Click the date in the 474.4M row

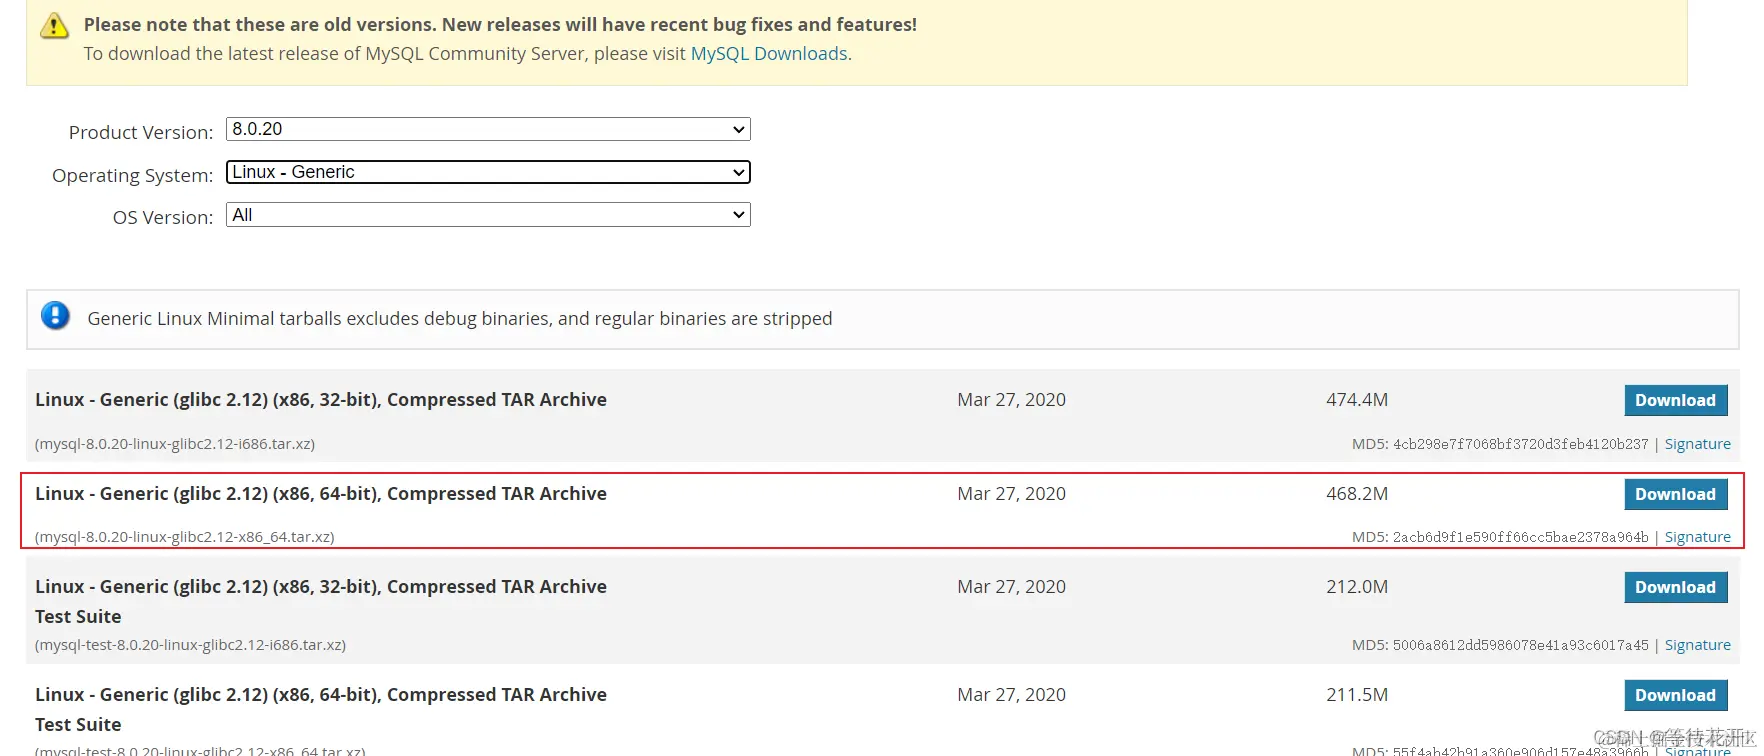[1011, 399]
